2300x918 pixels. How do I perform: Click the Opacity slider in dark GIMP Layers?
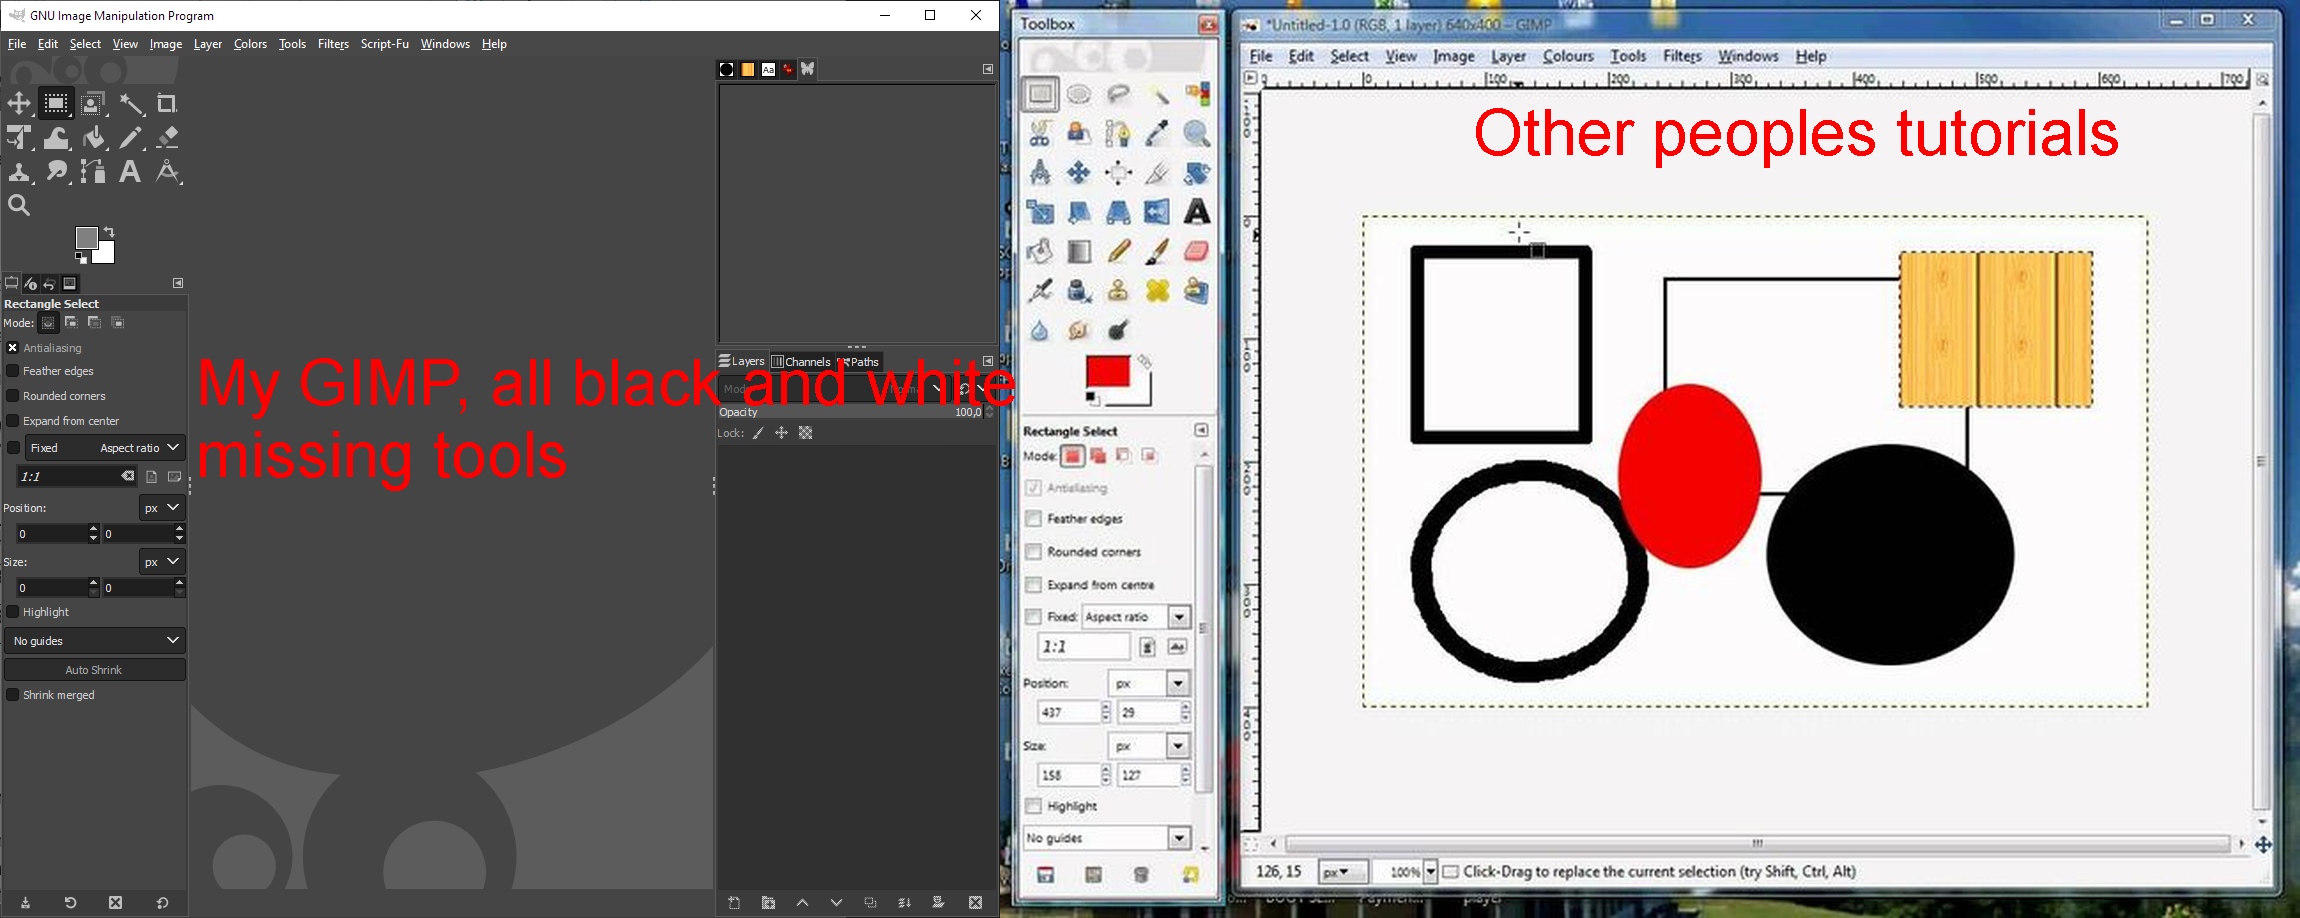(855, 412)
